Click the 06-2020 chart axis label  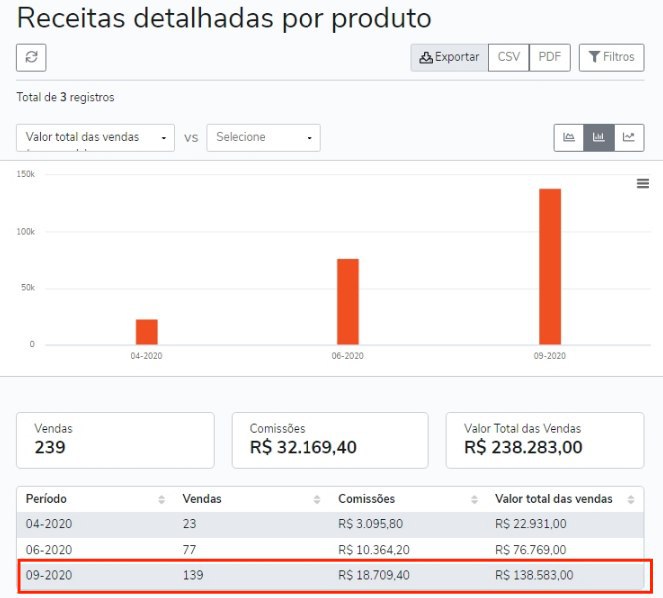click(347, 356)
